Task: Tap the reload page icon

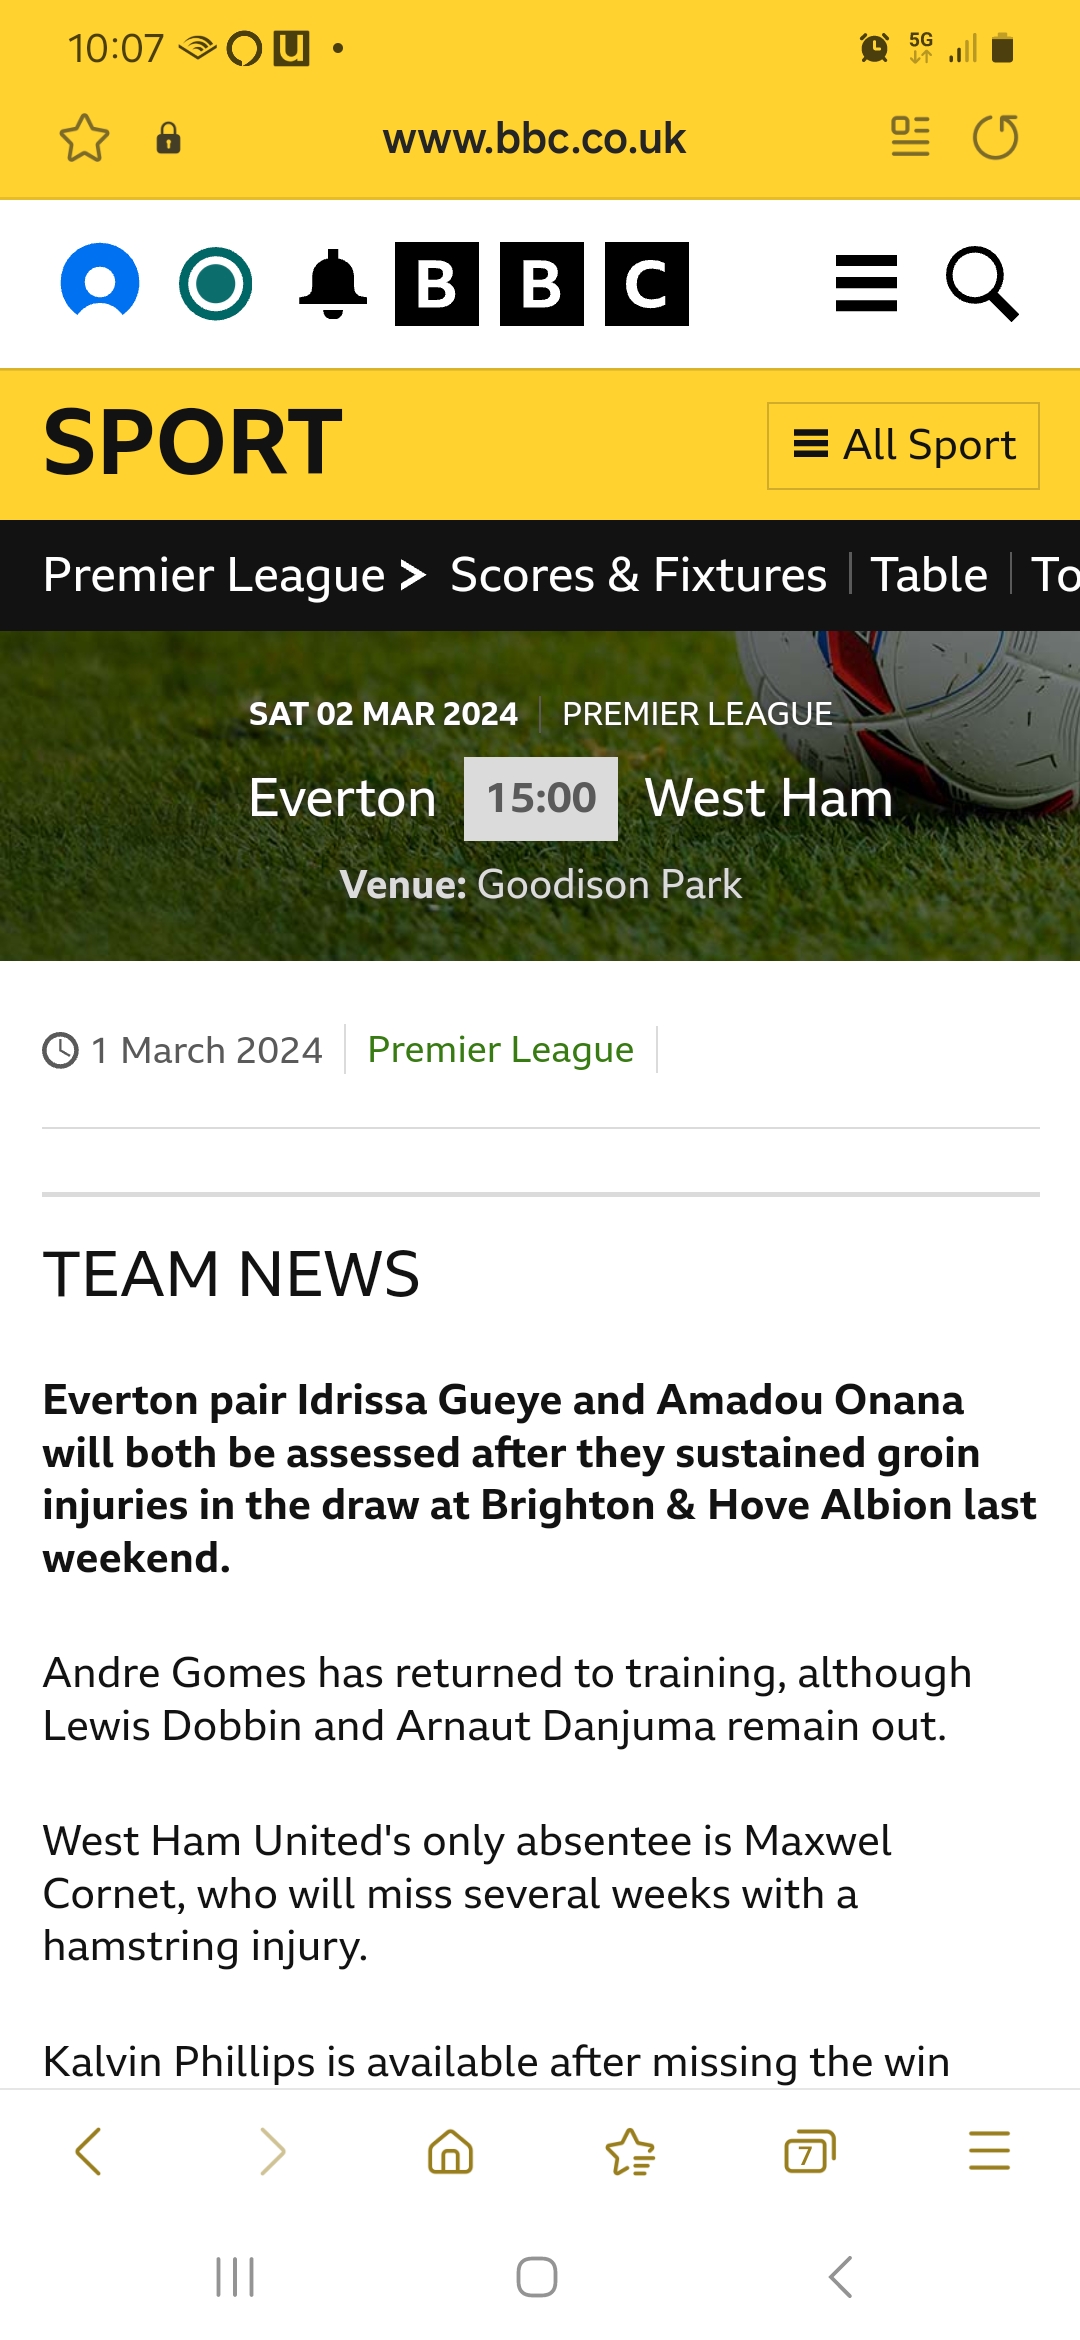Action: click(x=995, y=138)
